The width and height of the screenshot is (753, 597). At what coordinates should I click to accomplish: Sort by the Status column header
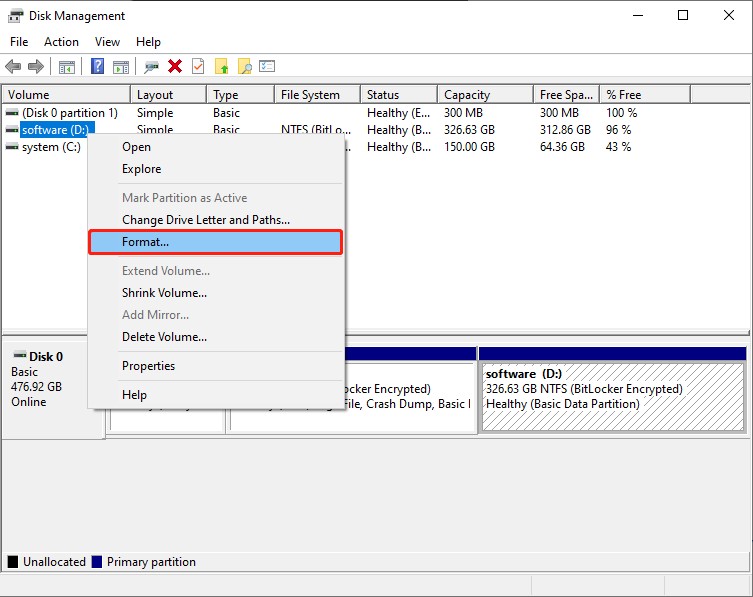[x=382, y=95]
